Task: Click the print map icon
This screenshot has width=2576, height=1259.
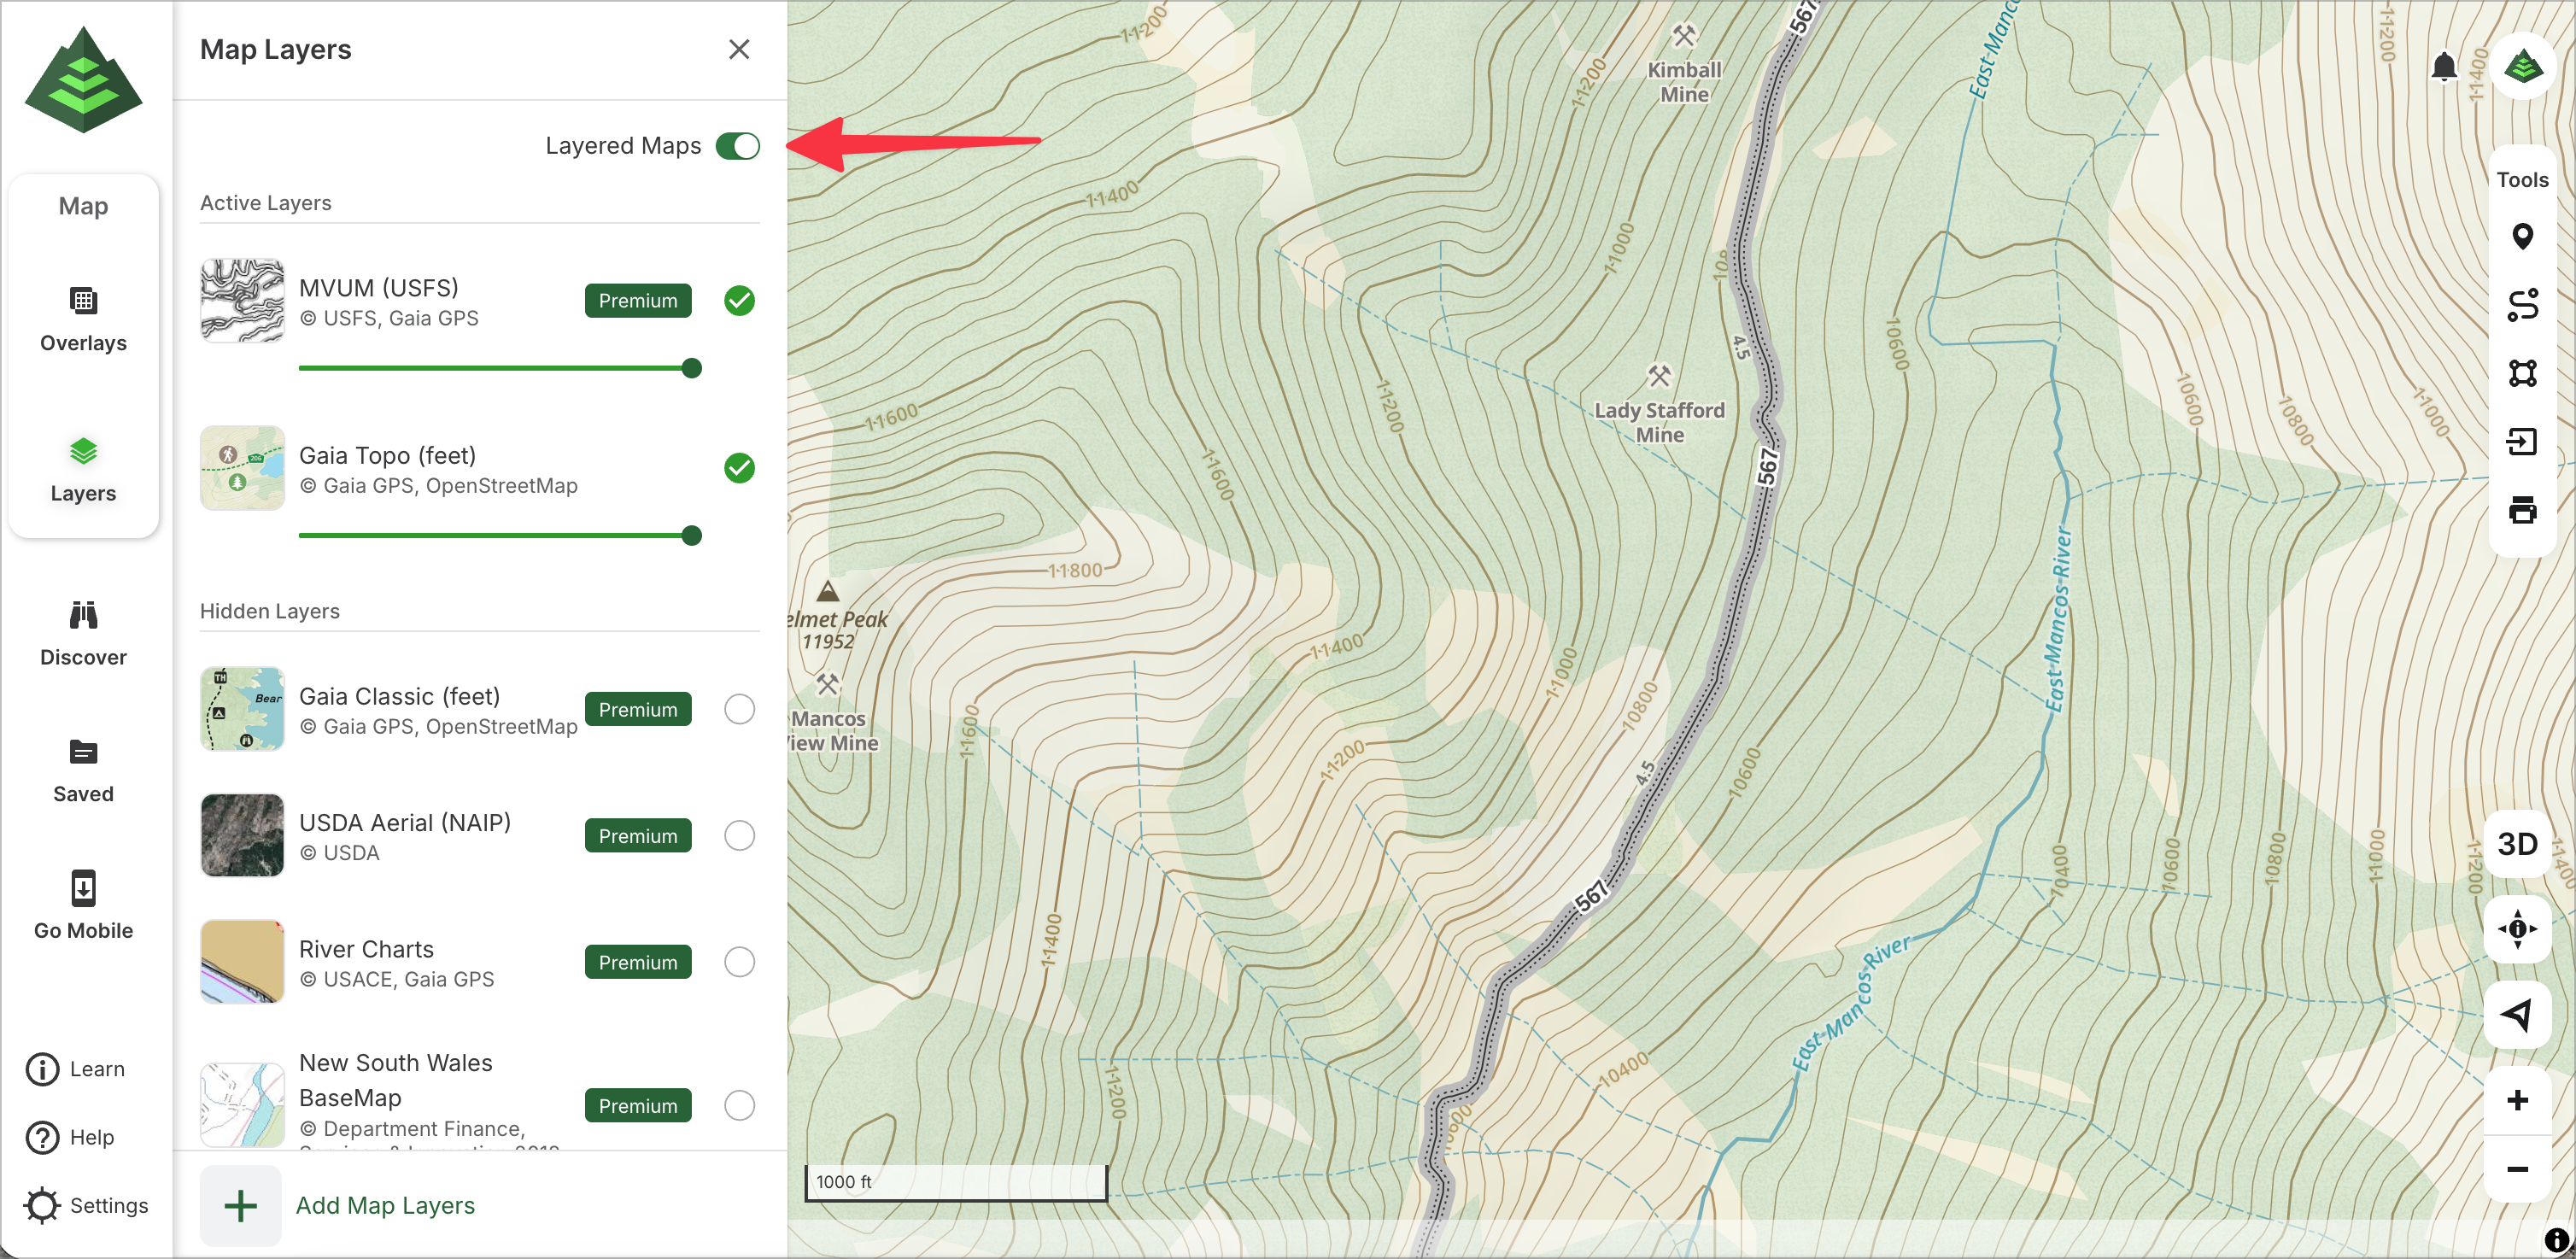Action: click(x=2521, y=510)
